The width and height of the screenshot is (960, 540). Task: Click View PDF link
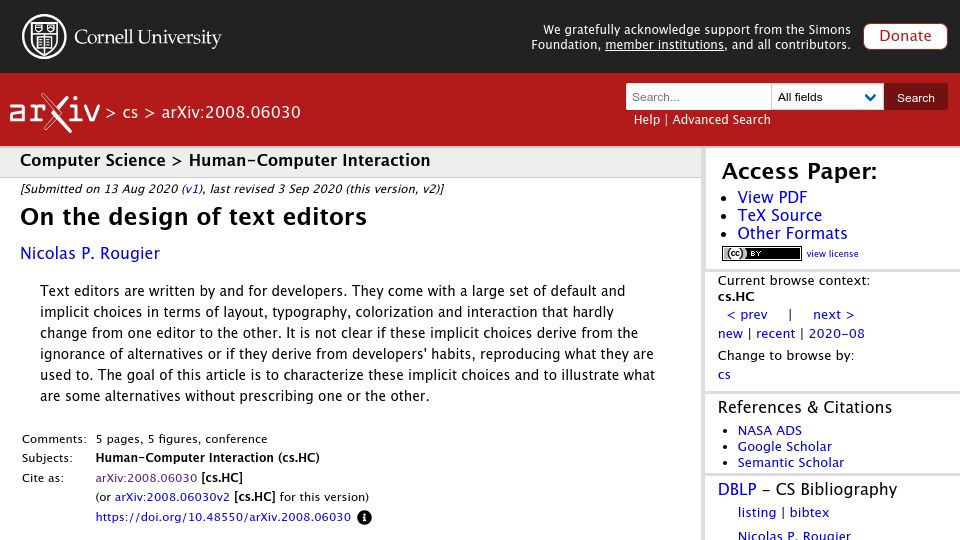click(772, 197)
